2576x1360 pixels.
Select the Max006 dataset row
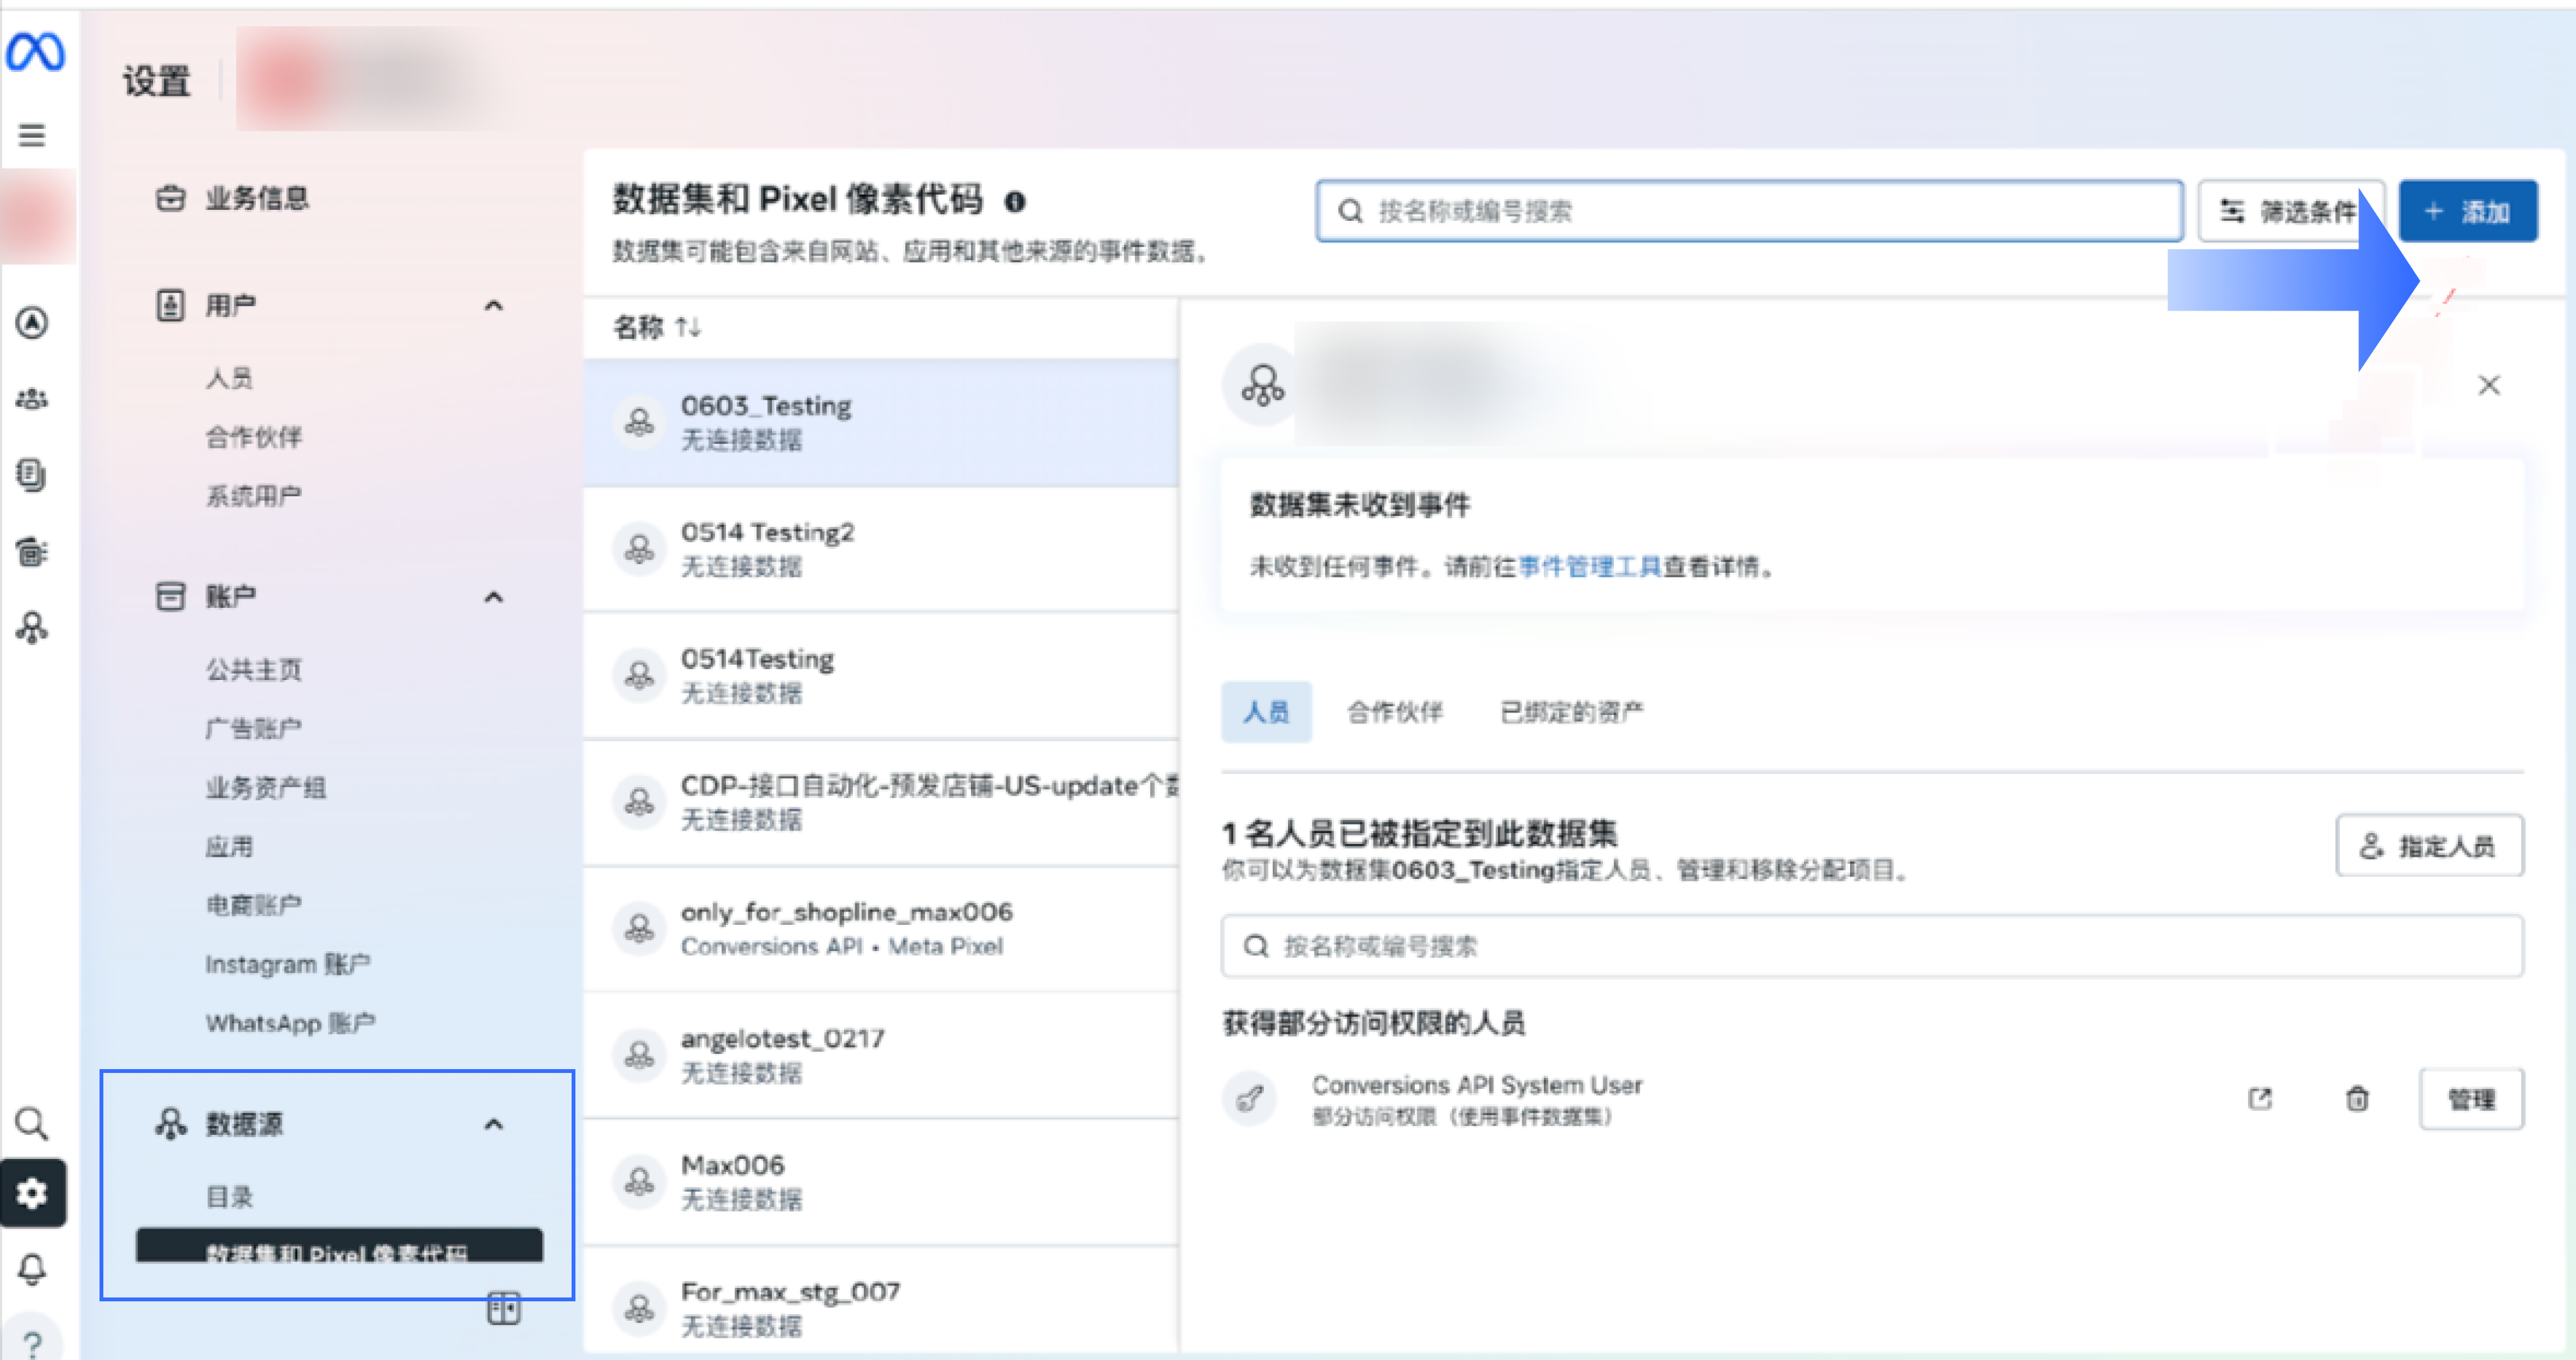(x=881, y=1182)
